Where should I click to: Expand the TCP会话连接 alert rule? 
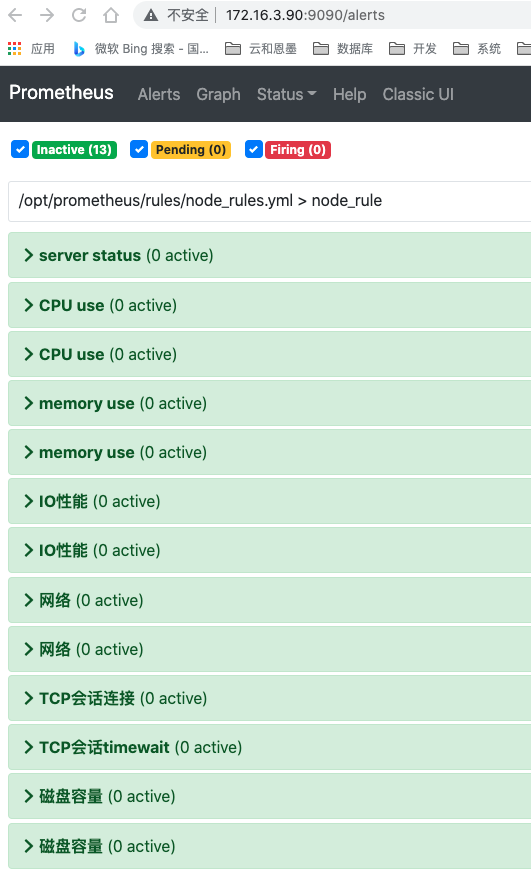coord(269,698)
